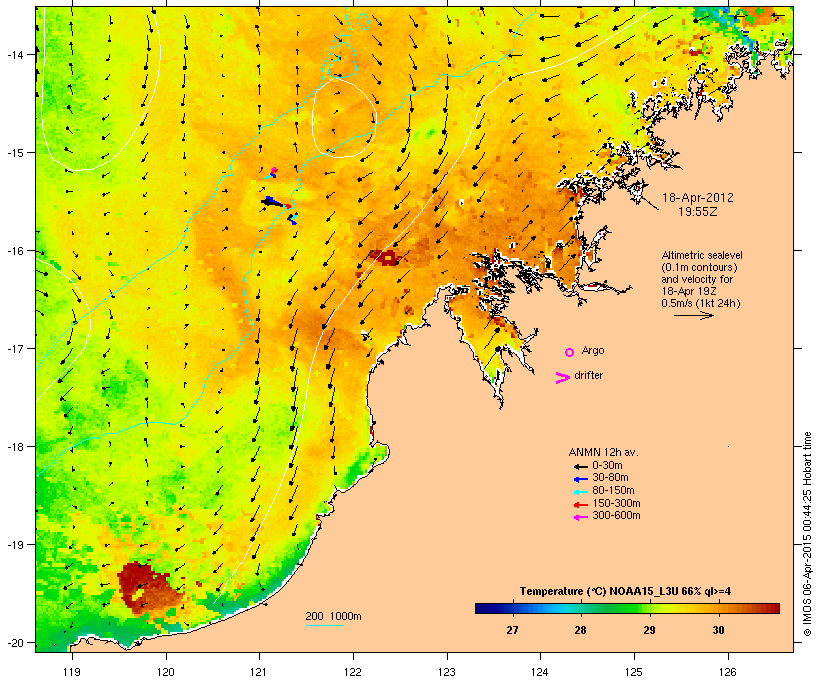The width and height of the screenshot is (820, 680).
Task: Click latitude axis label -18
Action: point(15,447)
